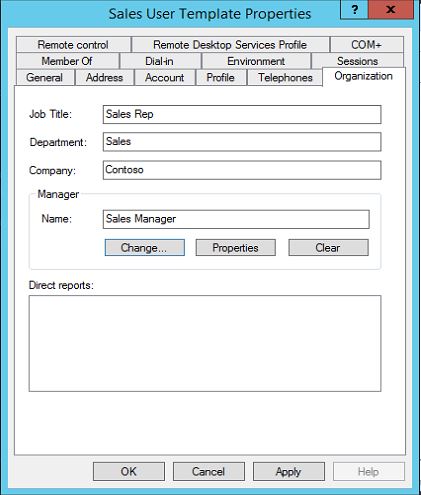This screenshot has width=421, height=495.
Task: Open the manager's Properties button
Action: coord(236,248)
